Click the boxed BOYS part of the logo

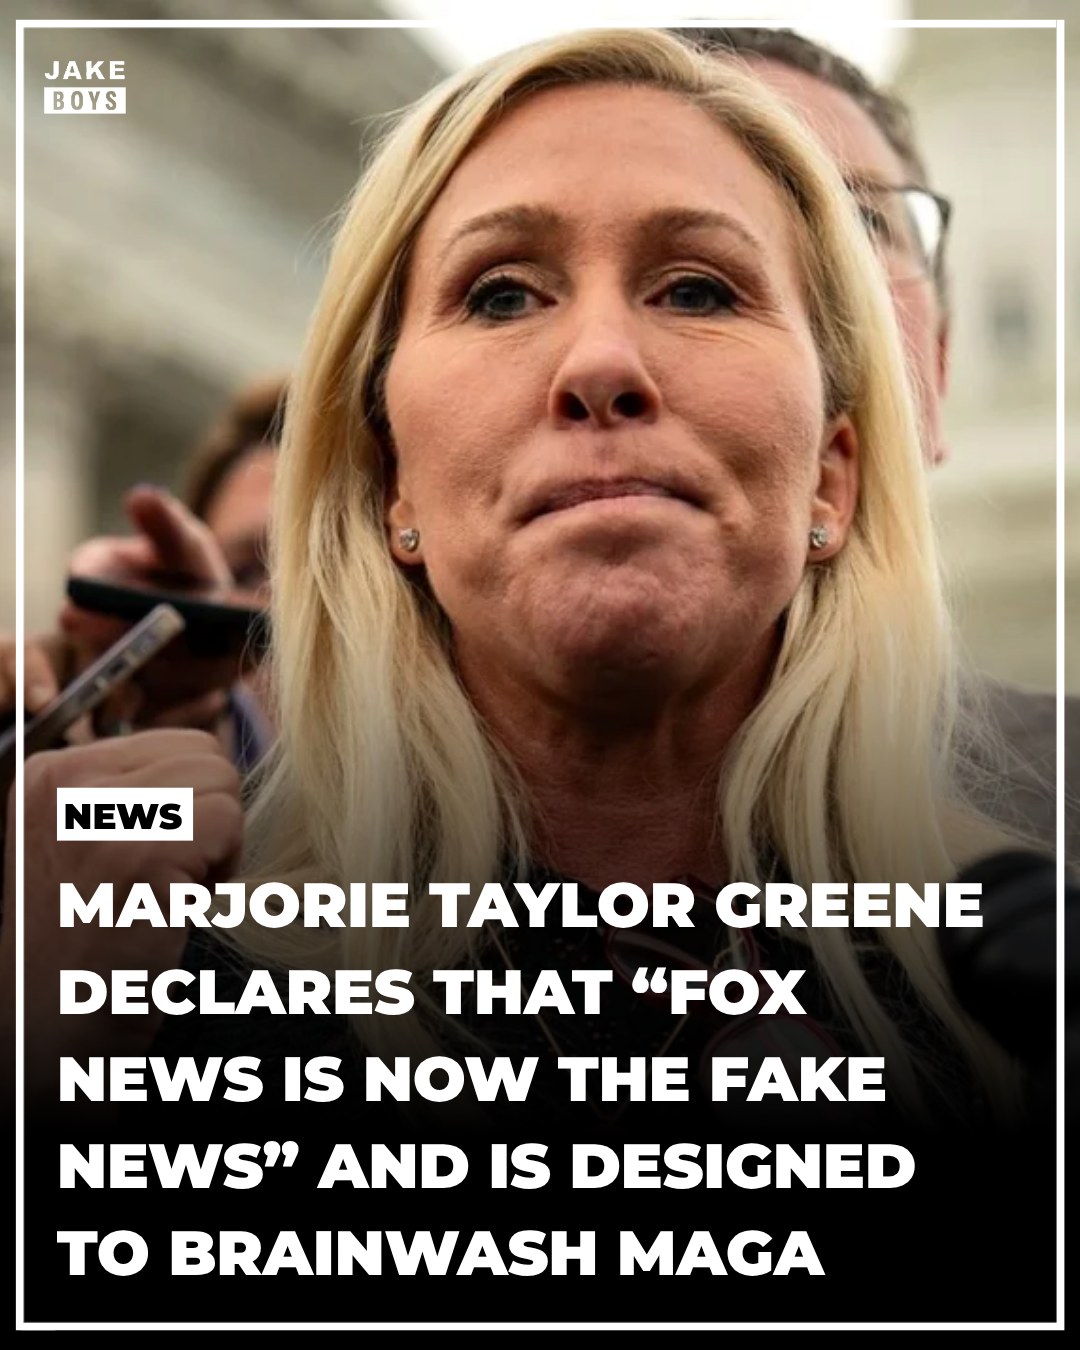(x=85, y=101)
